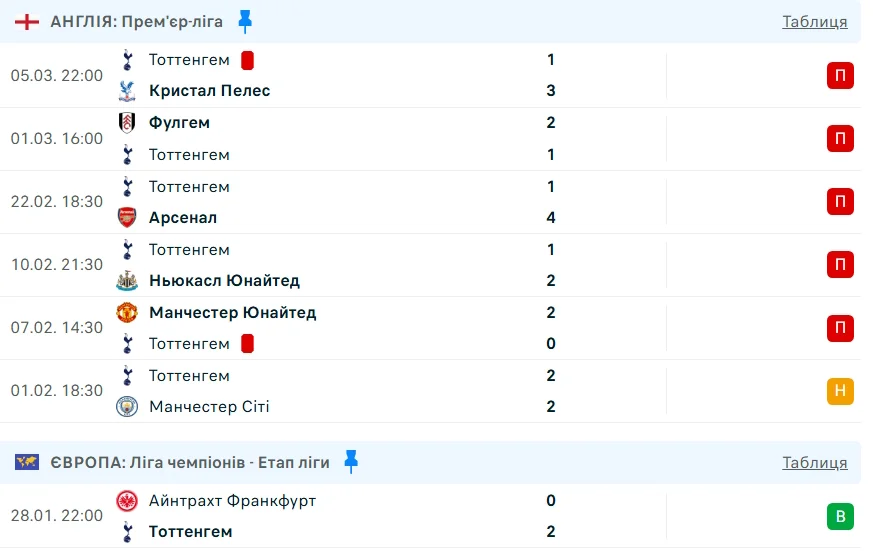Pin the England Premier League section
The height and width of the screenshot is (551, 873).
[246, 21]
